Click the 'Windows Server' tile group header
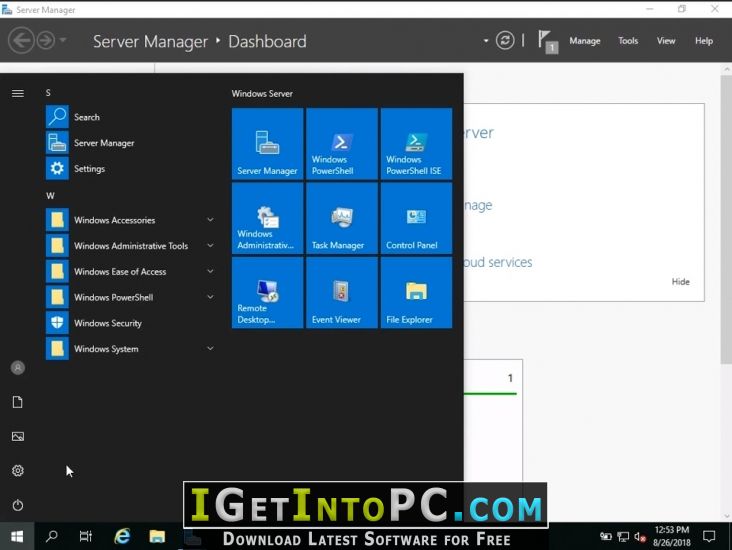 [x=262, y=93]
